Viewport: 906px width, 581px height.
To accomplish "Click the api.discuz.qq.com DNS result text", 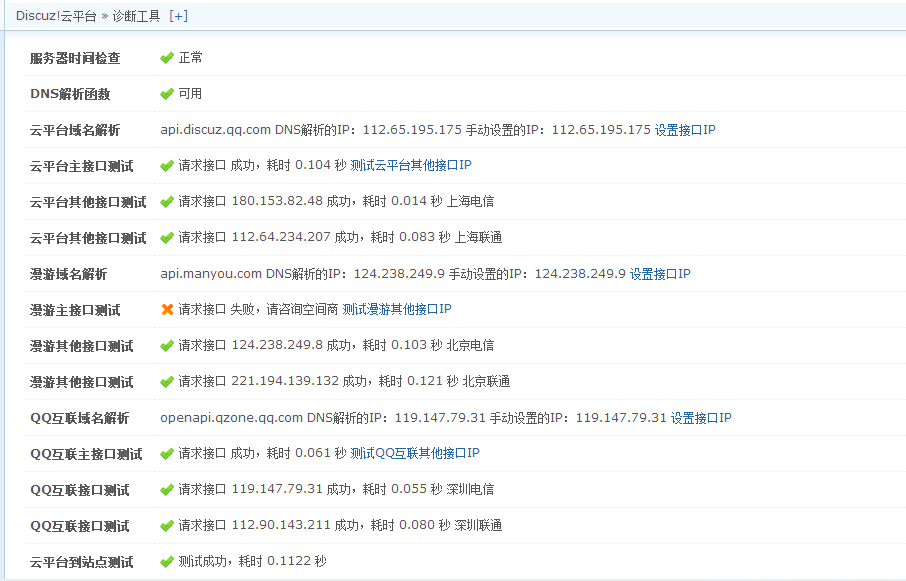I will pyautogui.click(x=406, y=130).
